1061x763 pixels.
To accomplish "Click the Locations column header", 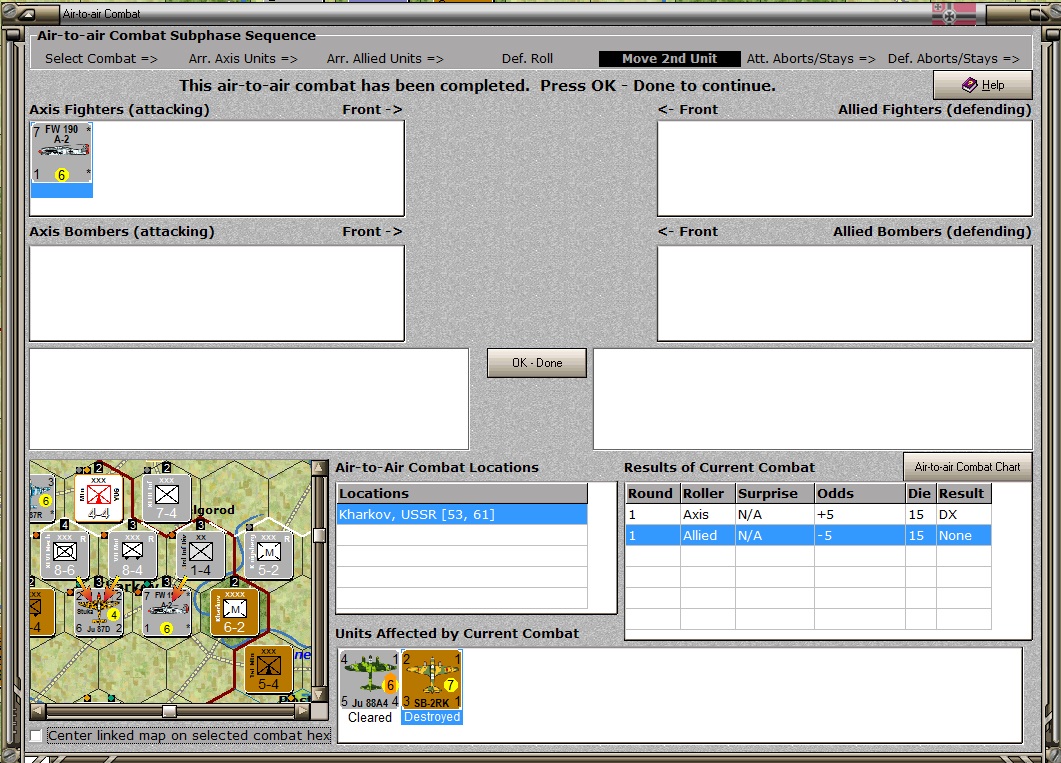I will [x=461, y=493].
